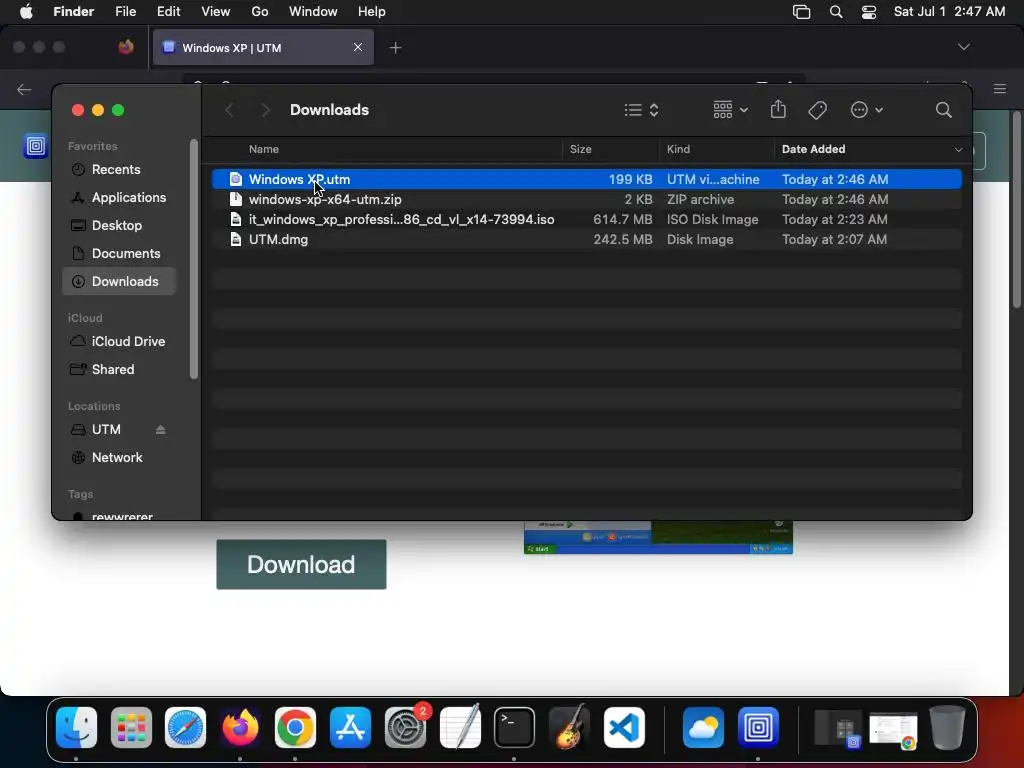Launch Safari from the Dock
Image resolution: width=1024 pixels, height=768 pixels.
tap(185, 727)
